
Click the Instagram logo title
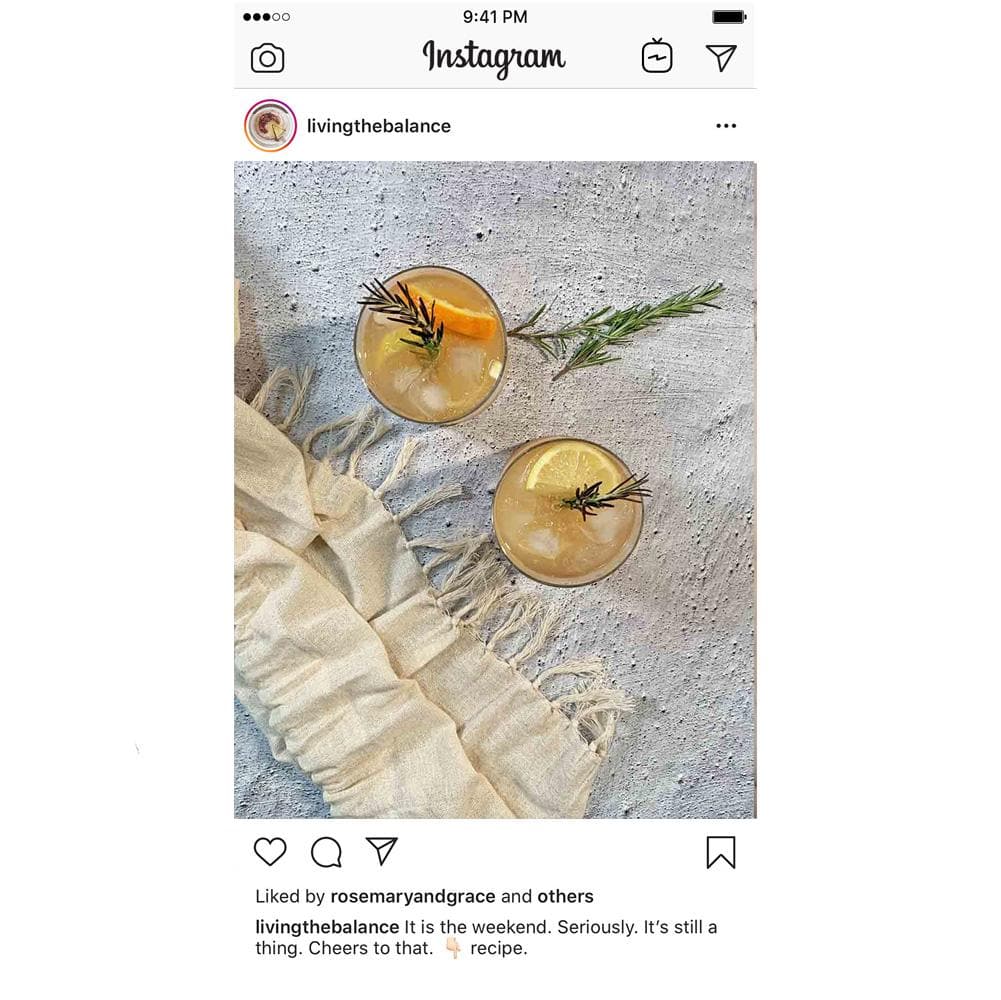coord(494,57)
